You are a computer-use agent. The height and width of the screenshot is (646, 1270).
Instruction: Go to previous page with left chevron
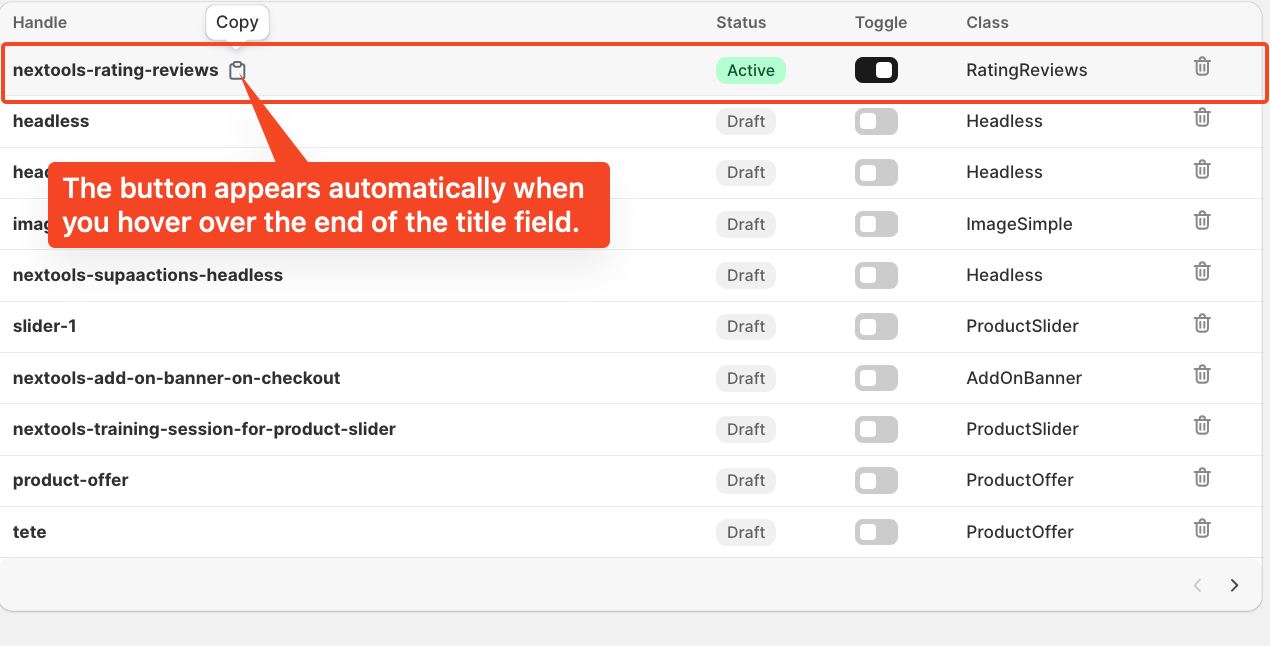click(1197, 585)
